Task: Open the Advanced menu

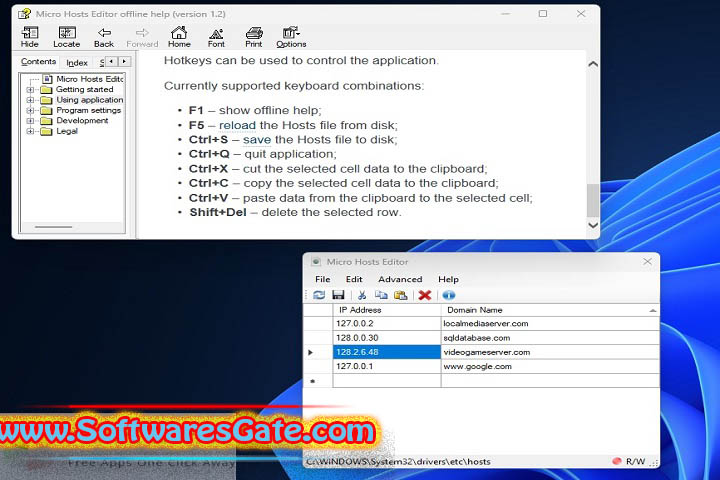Action: coord(400,279)
